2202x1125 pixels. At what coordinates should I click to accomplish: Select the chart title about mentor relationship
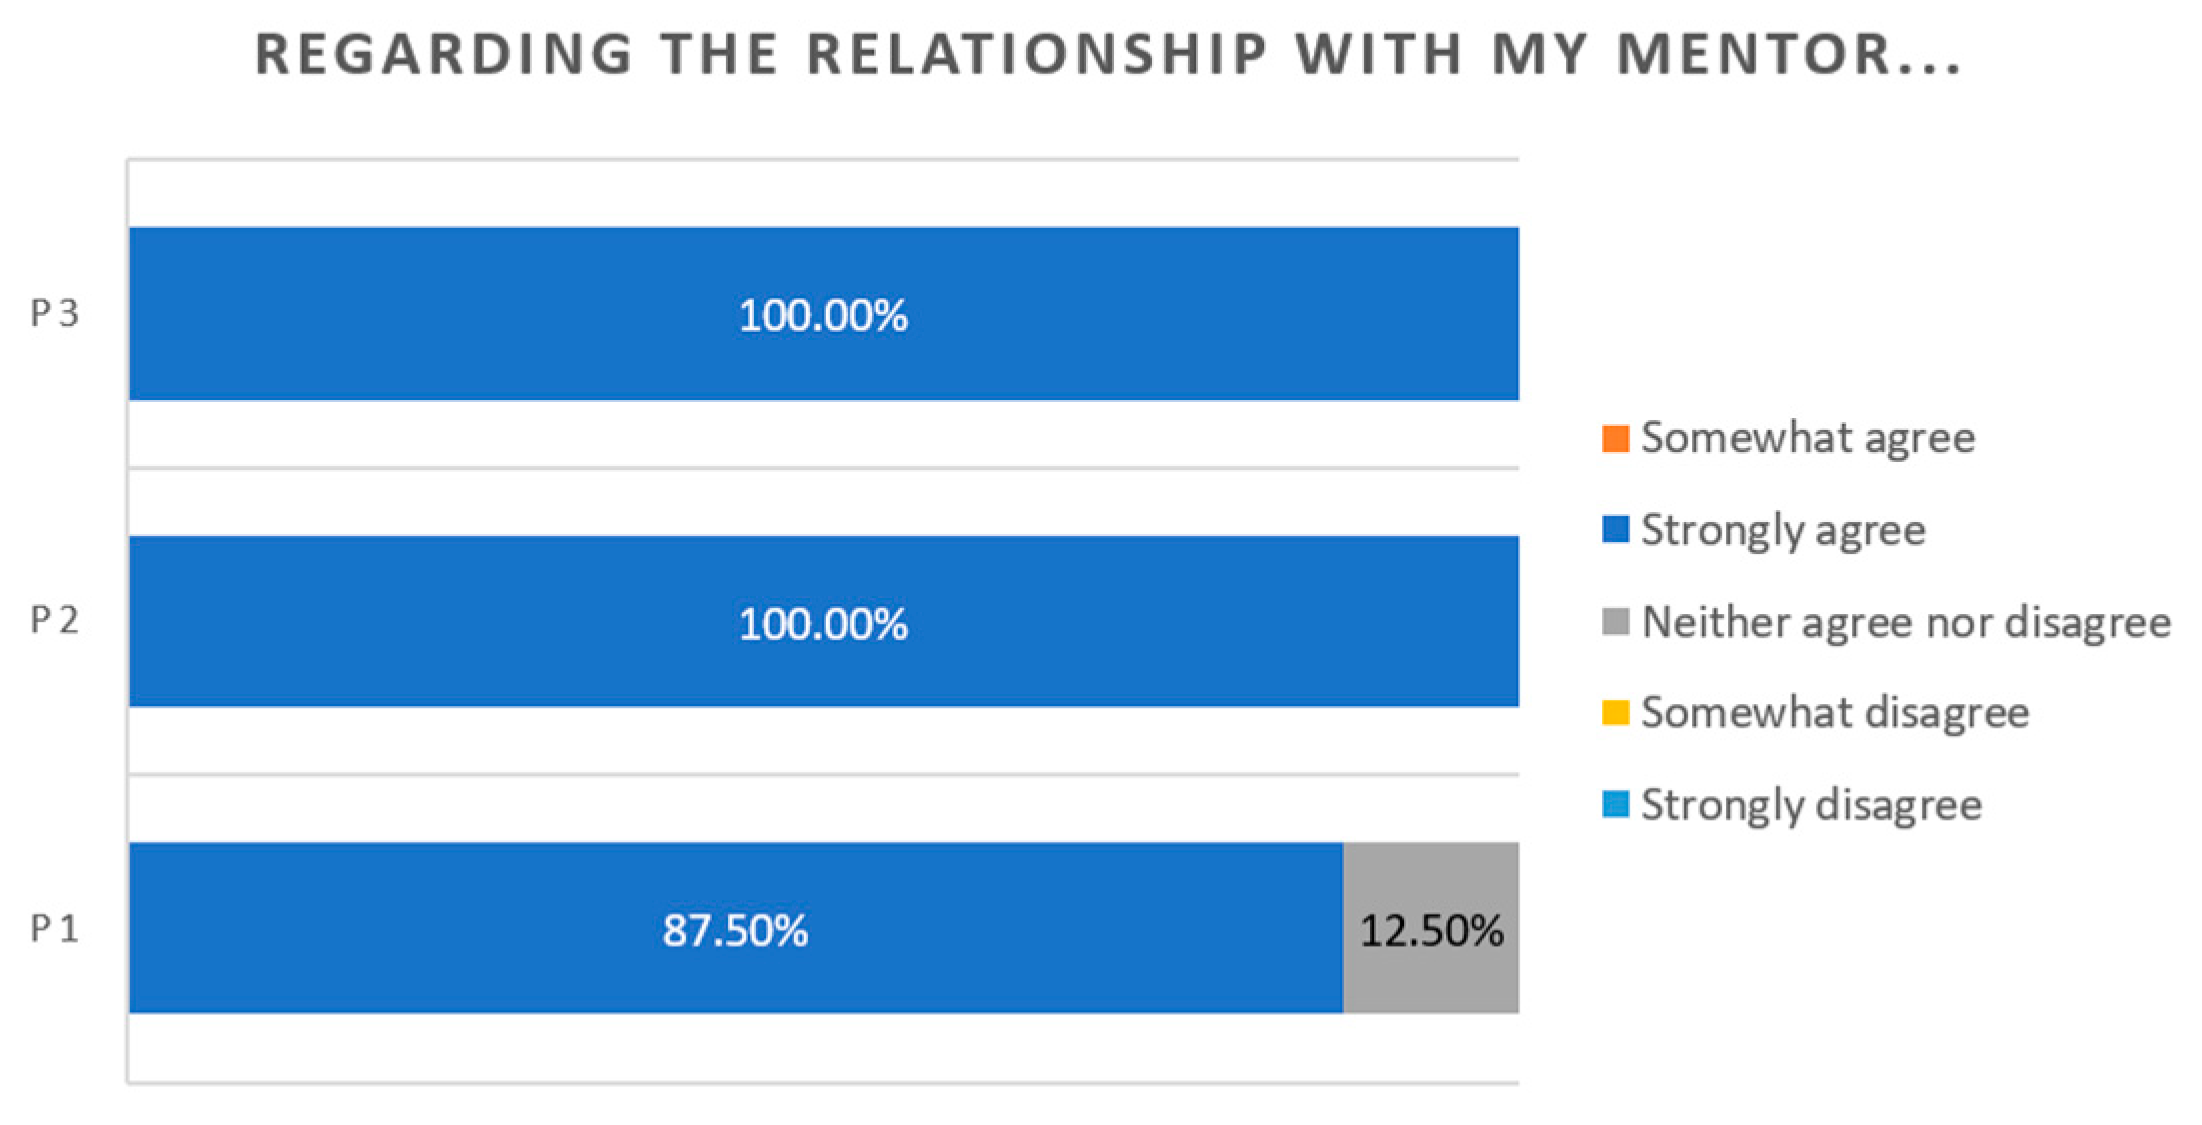click(1109, 54)
